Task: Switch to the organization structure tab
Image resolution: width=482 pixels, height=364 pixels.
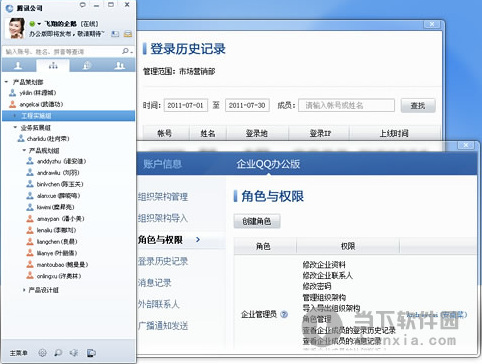Action: point(53,65)
